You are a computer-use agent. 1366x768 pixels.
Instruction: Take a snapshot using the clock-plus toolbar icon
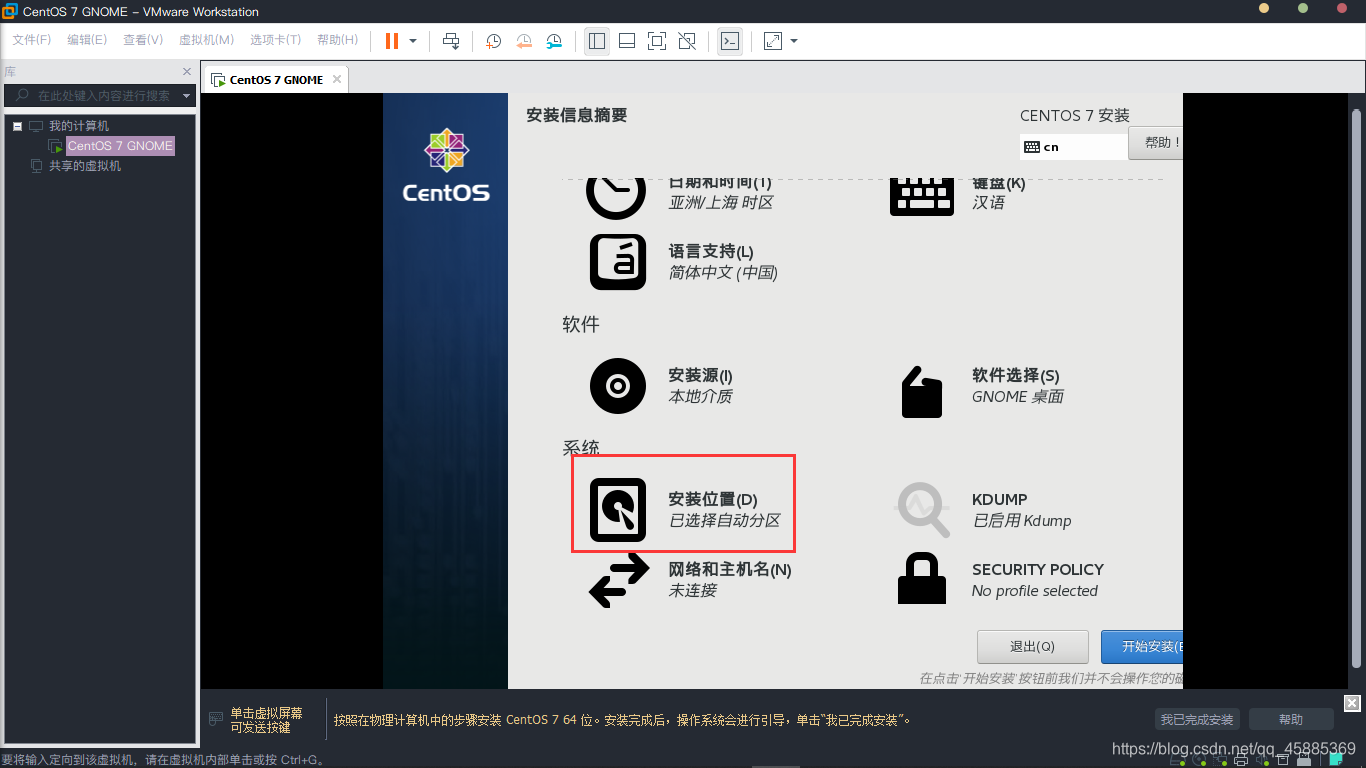click(494, 41)
